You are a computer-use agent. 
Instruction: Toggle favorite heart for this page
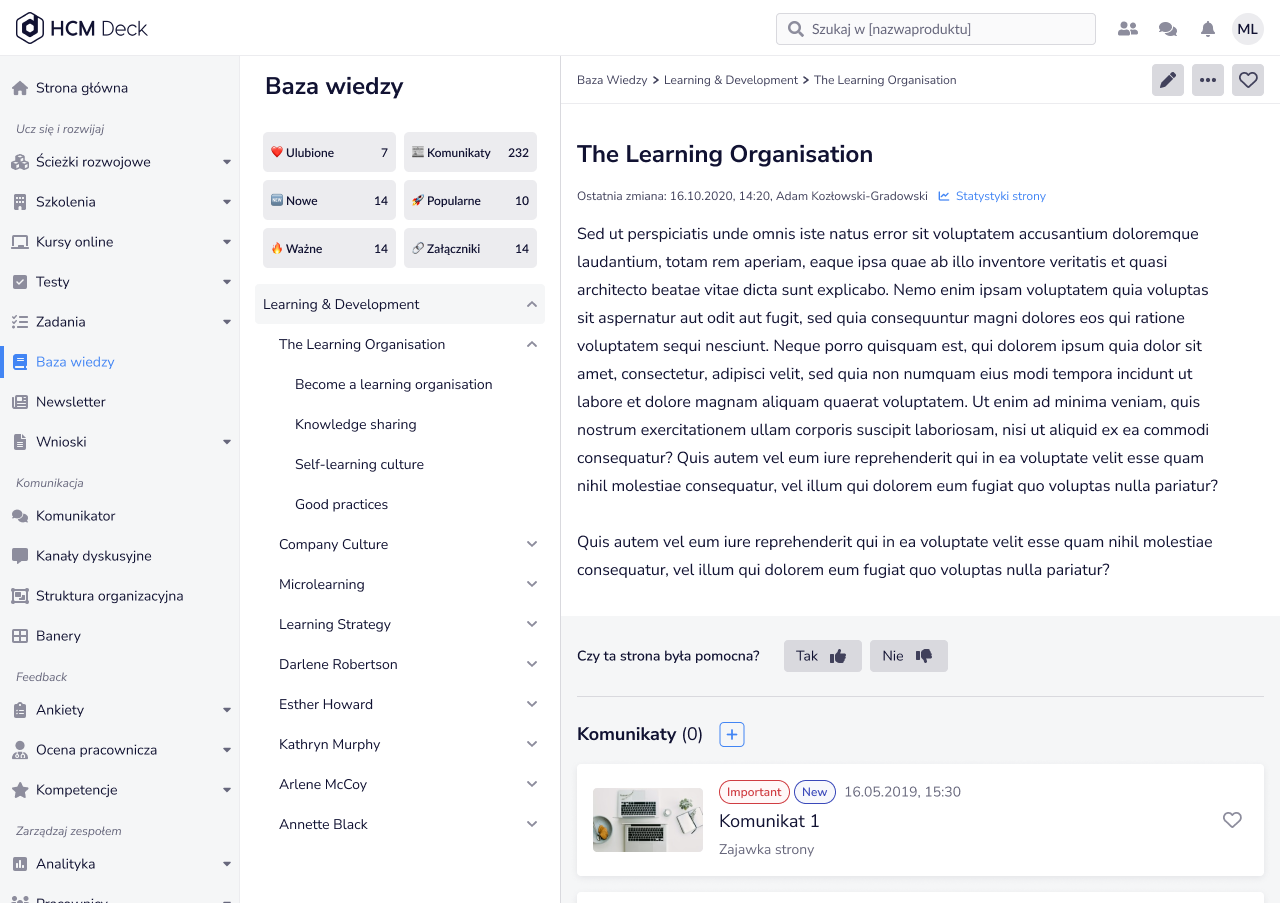coord(1247,80)
